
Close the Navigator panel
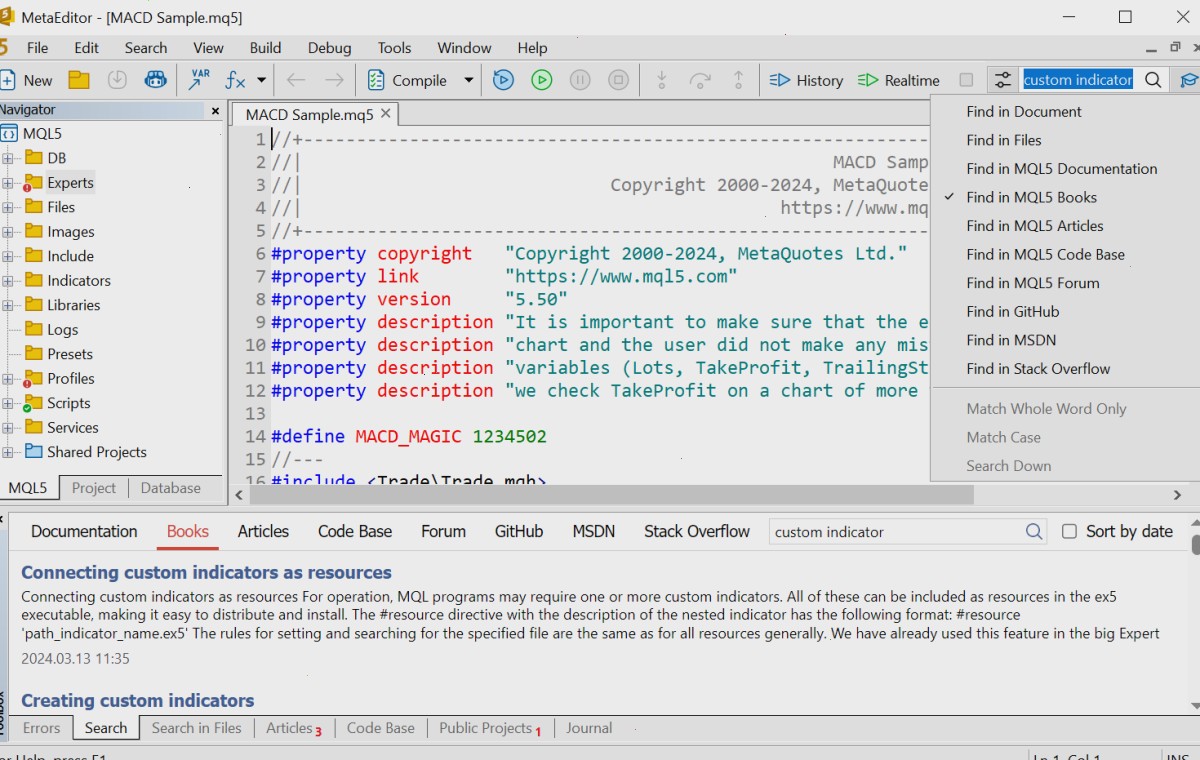[x=215, y=111]
